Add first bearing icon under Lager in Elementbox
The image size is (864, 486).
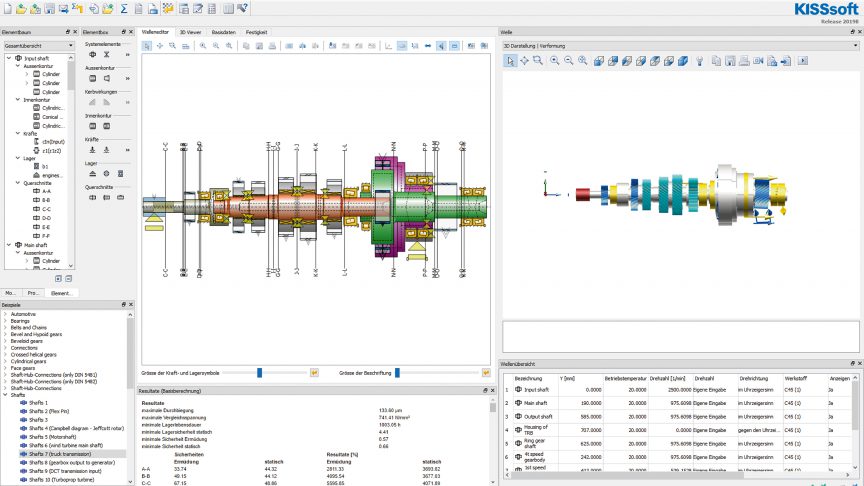click(93, 174)
